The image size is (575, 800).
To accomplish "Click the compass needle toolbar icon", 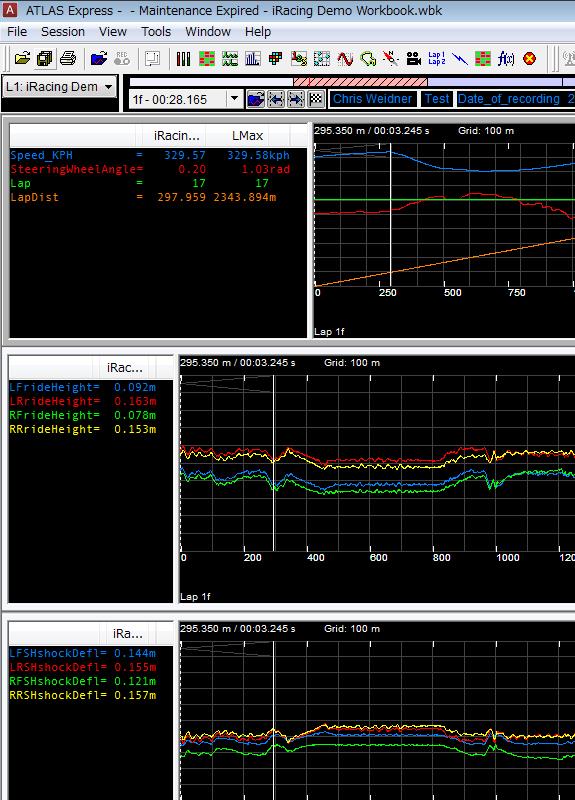I will 391,59.
